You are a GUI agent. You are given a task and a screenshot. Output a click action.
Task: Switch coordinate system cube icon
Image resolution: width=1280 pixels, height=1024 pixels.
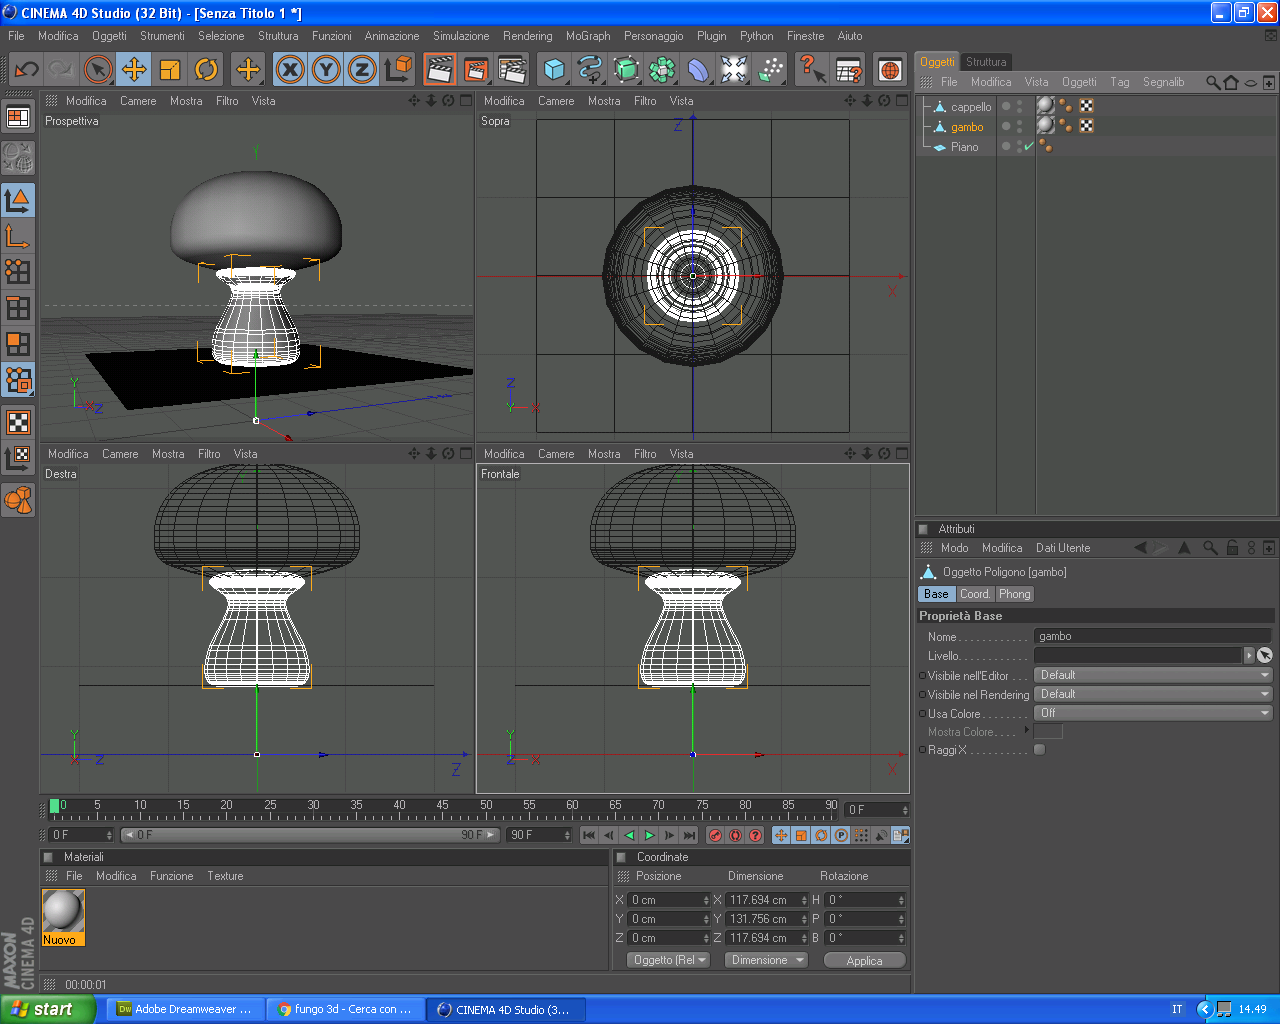398,69
